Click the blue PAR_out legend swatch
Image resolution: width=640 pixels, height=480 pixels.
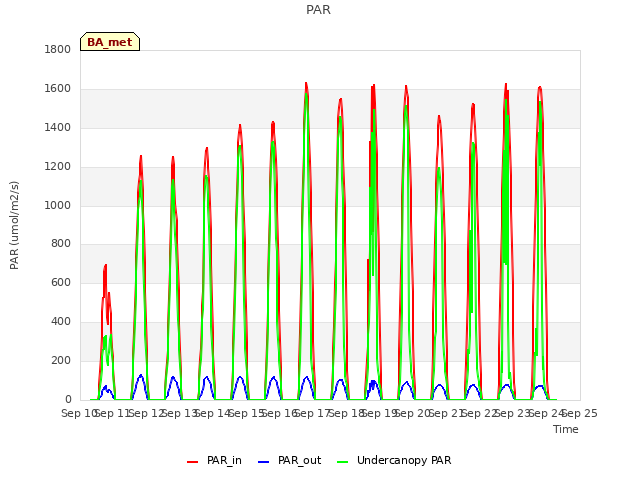(264, 462)
